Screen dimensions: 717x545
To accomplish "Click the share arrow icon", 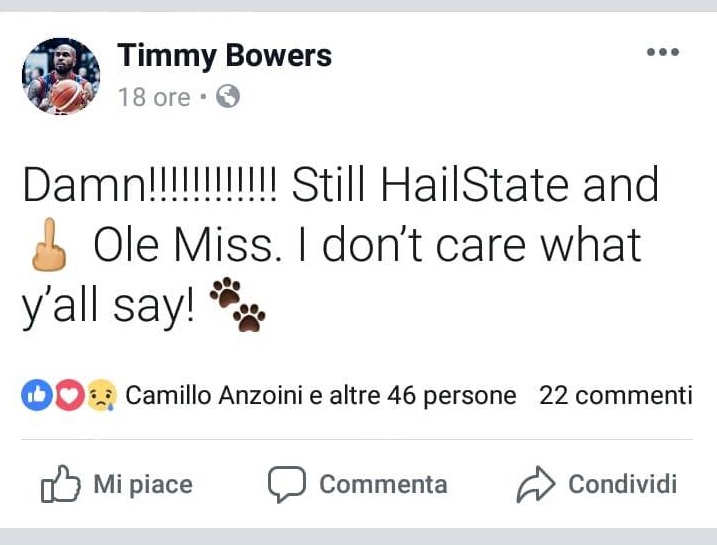I will [x=535, y=485].
